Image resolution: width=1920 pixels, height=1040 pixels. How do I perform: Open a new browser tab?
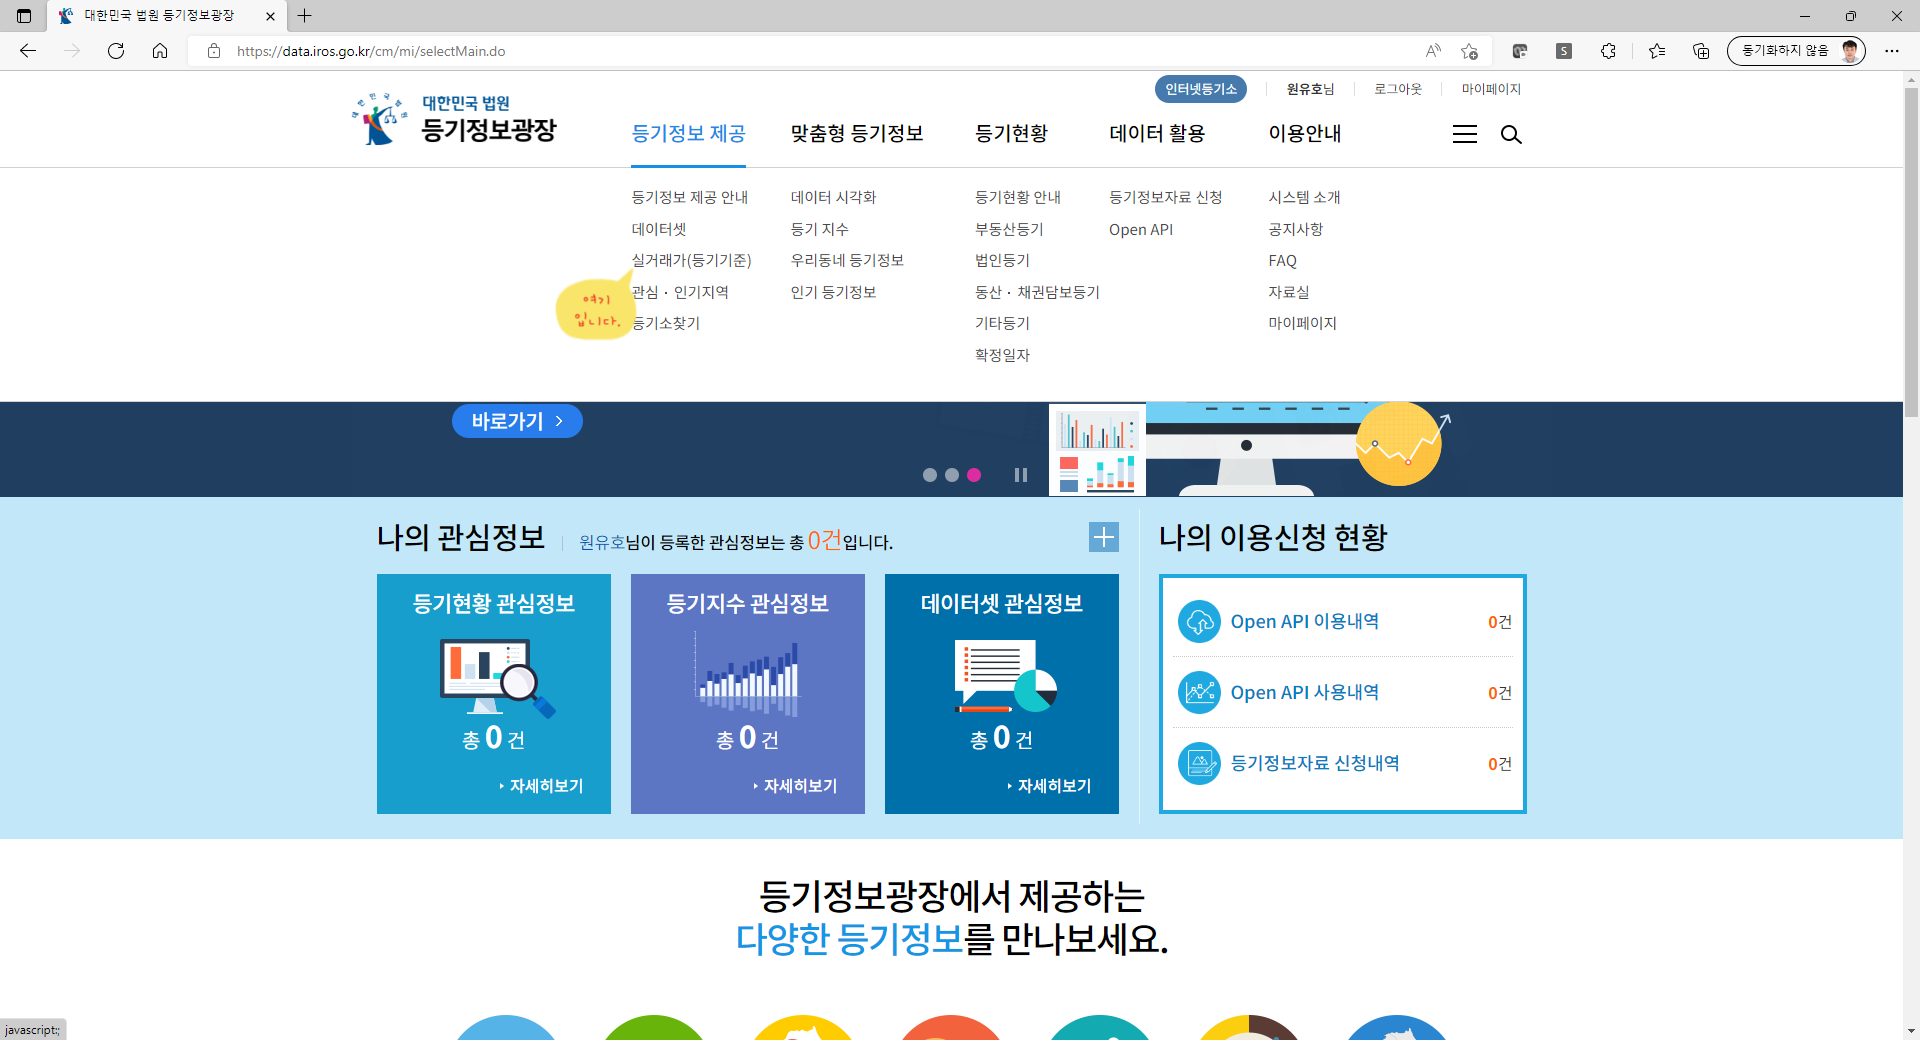coord(305,16)
